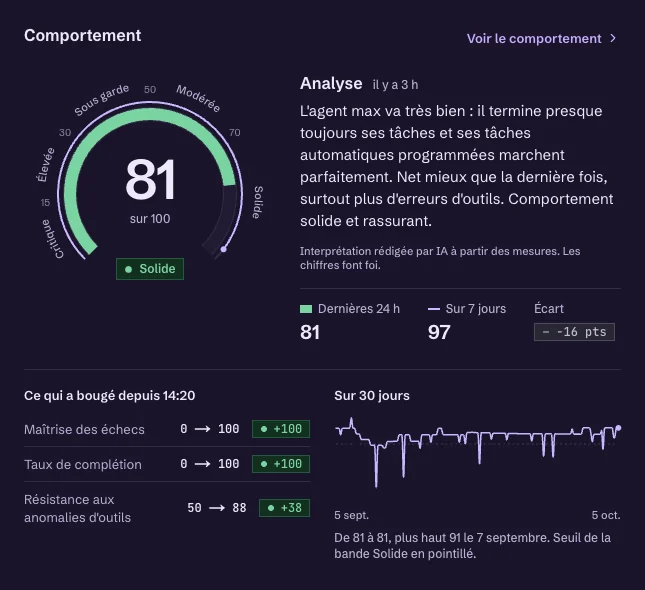Image resolution: width=645 pixels, height=590 pixels.
Task: Click the purple 7-day marker dot on gauge
Action: tap(223, 249)
